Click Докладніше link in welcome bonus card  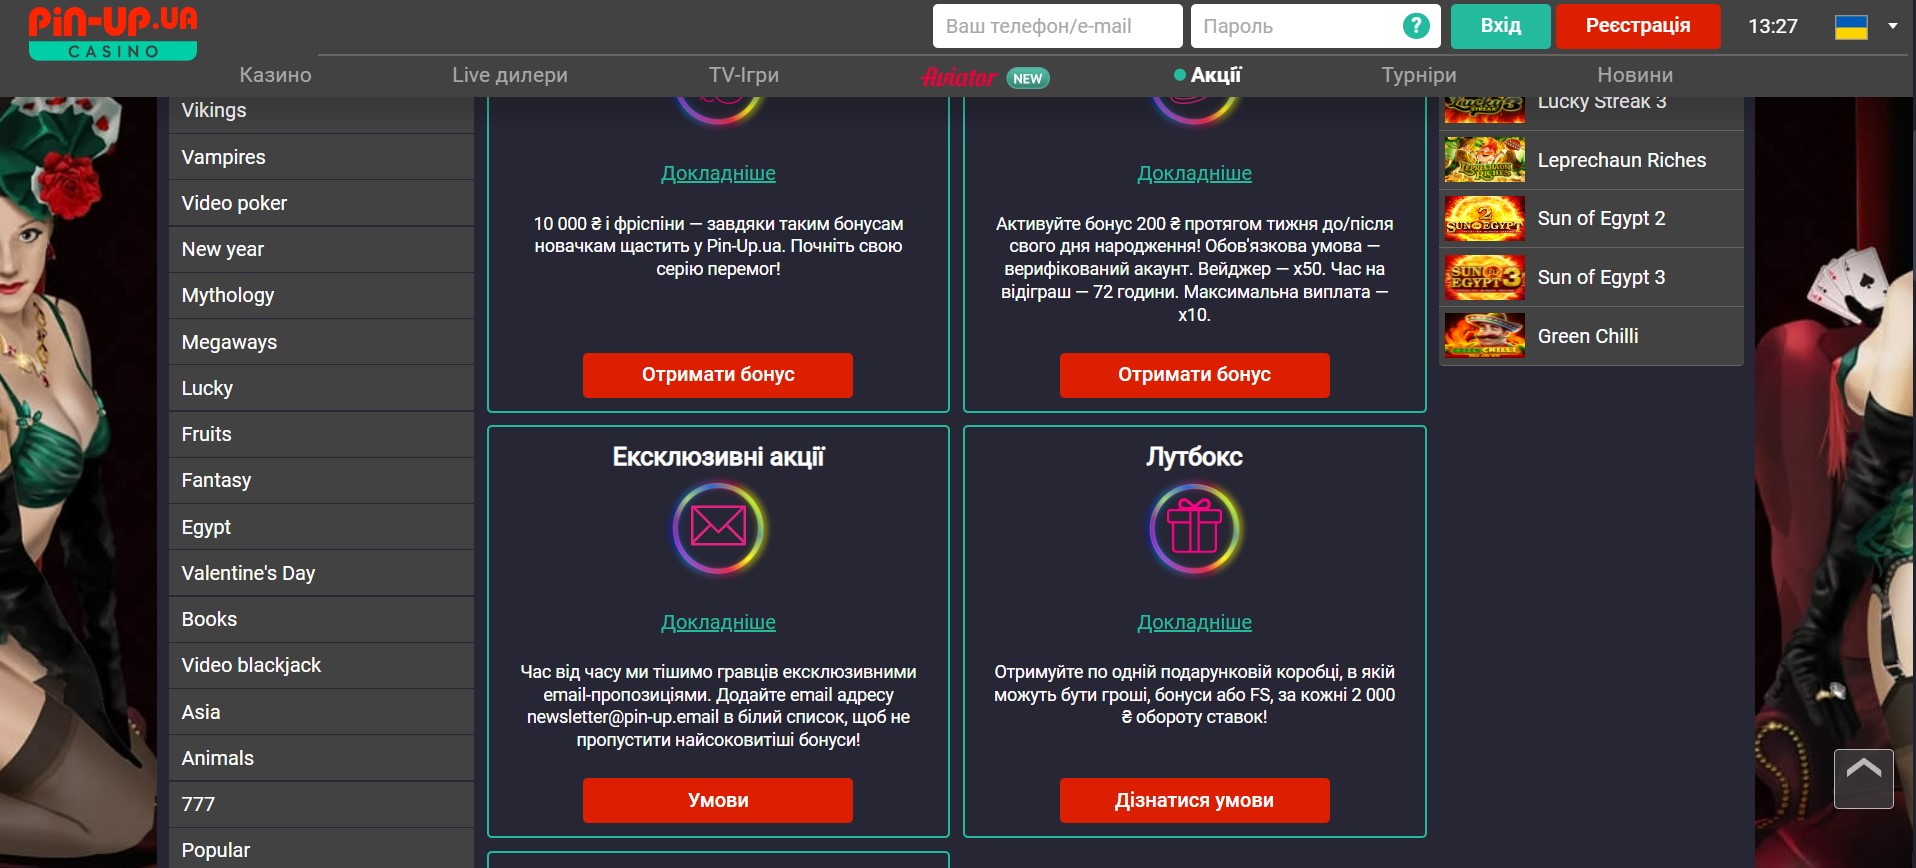718,173
